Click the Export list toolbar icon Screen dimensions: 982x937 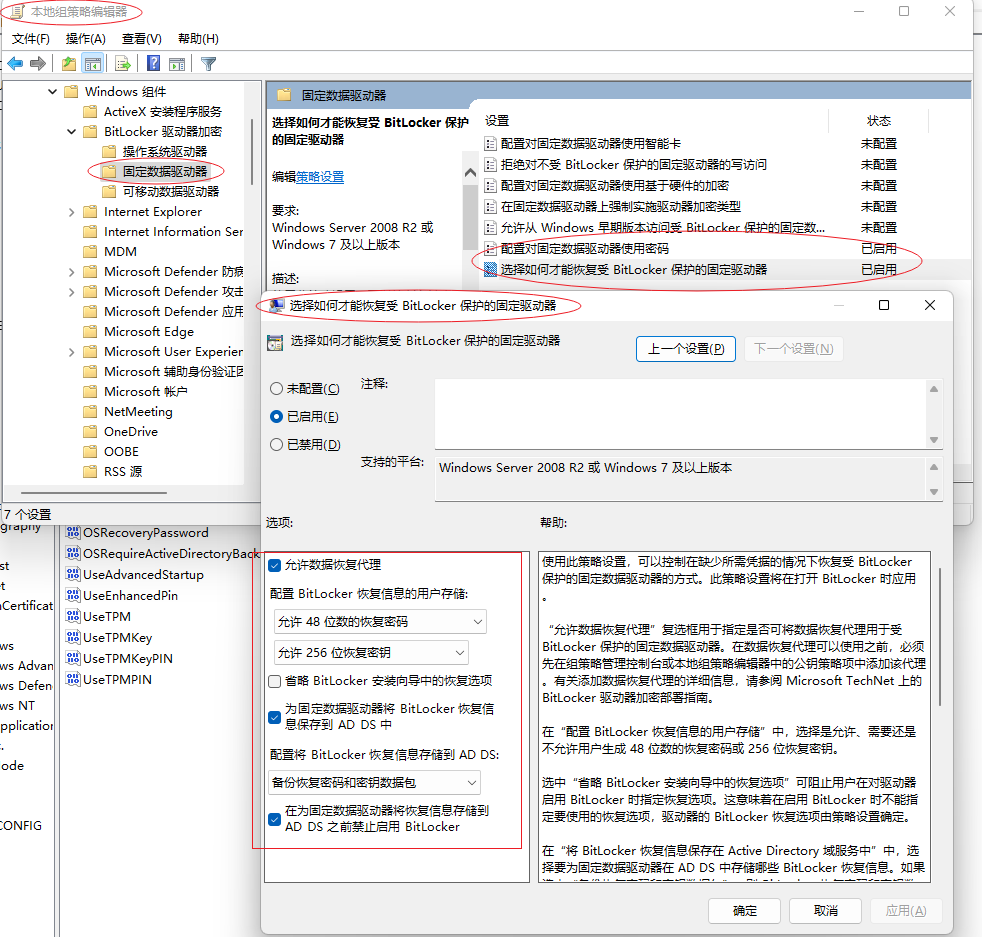click(x=123, y=63)
